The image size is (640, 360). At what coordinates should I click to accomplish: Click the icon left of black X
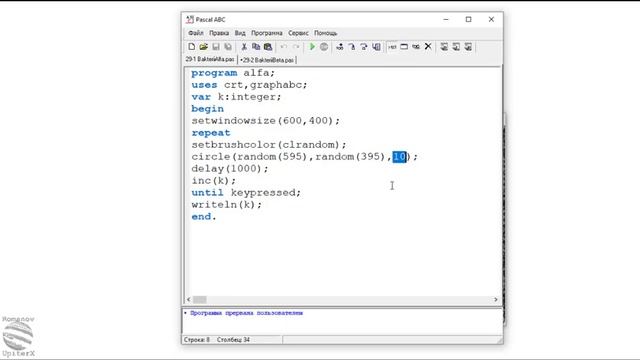tap(416, 47)
